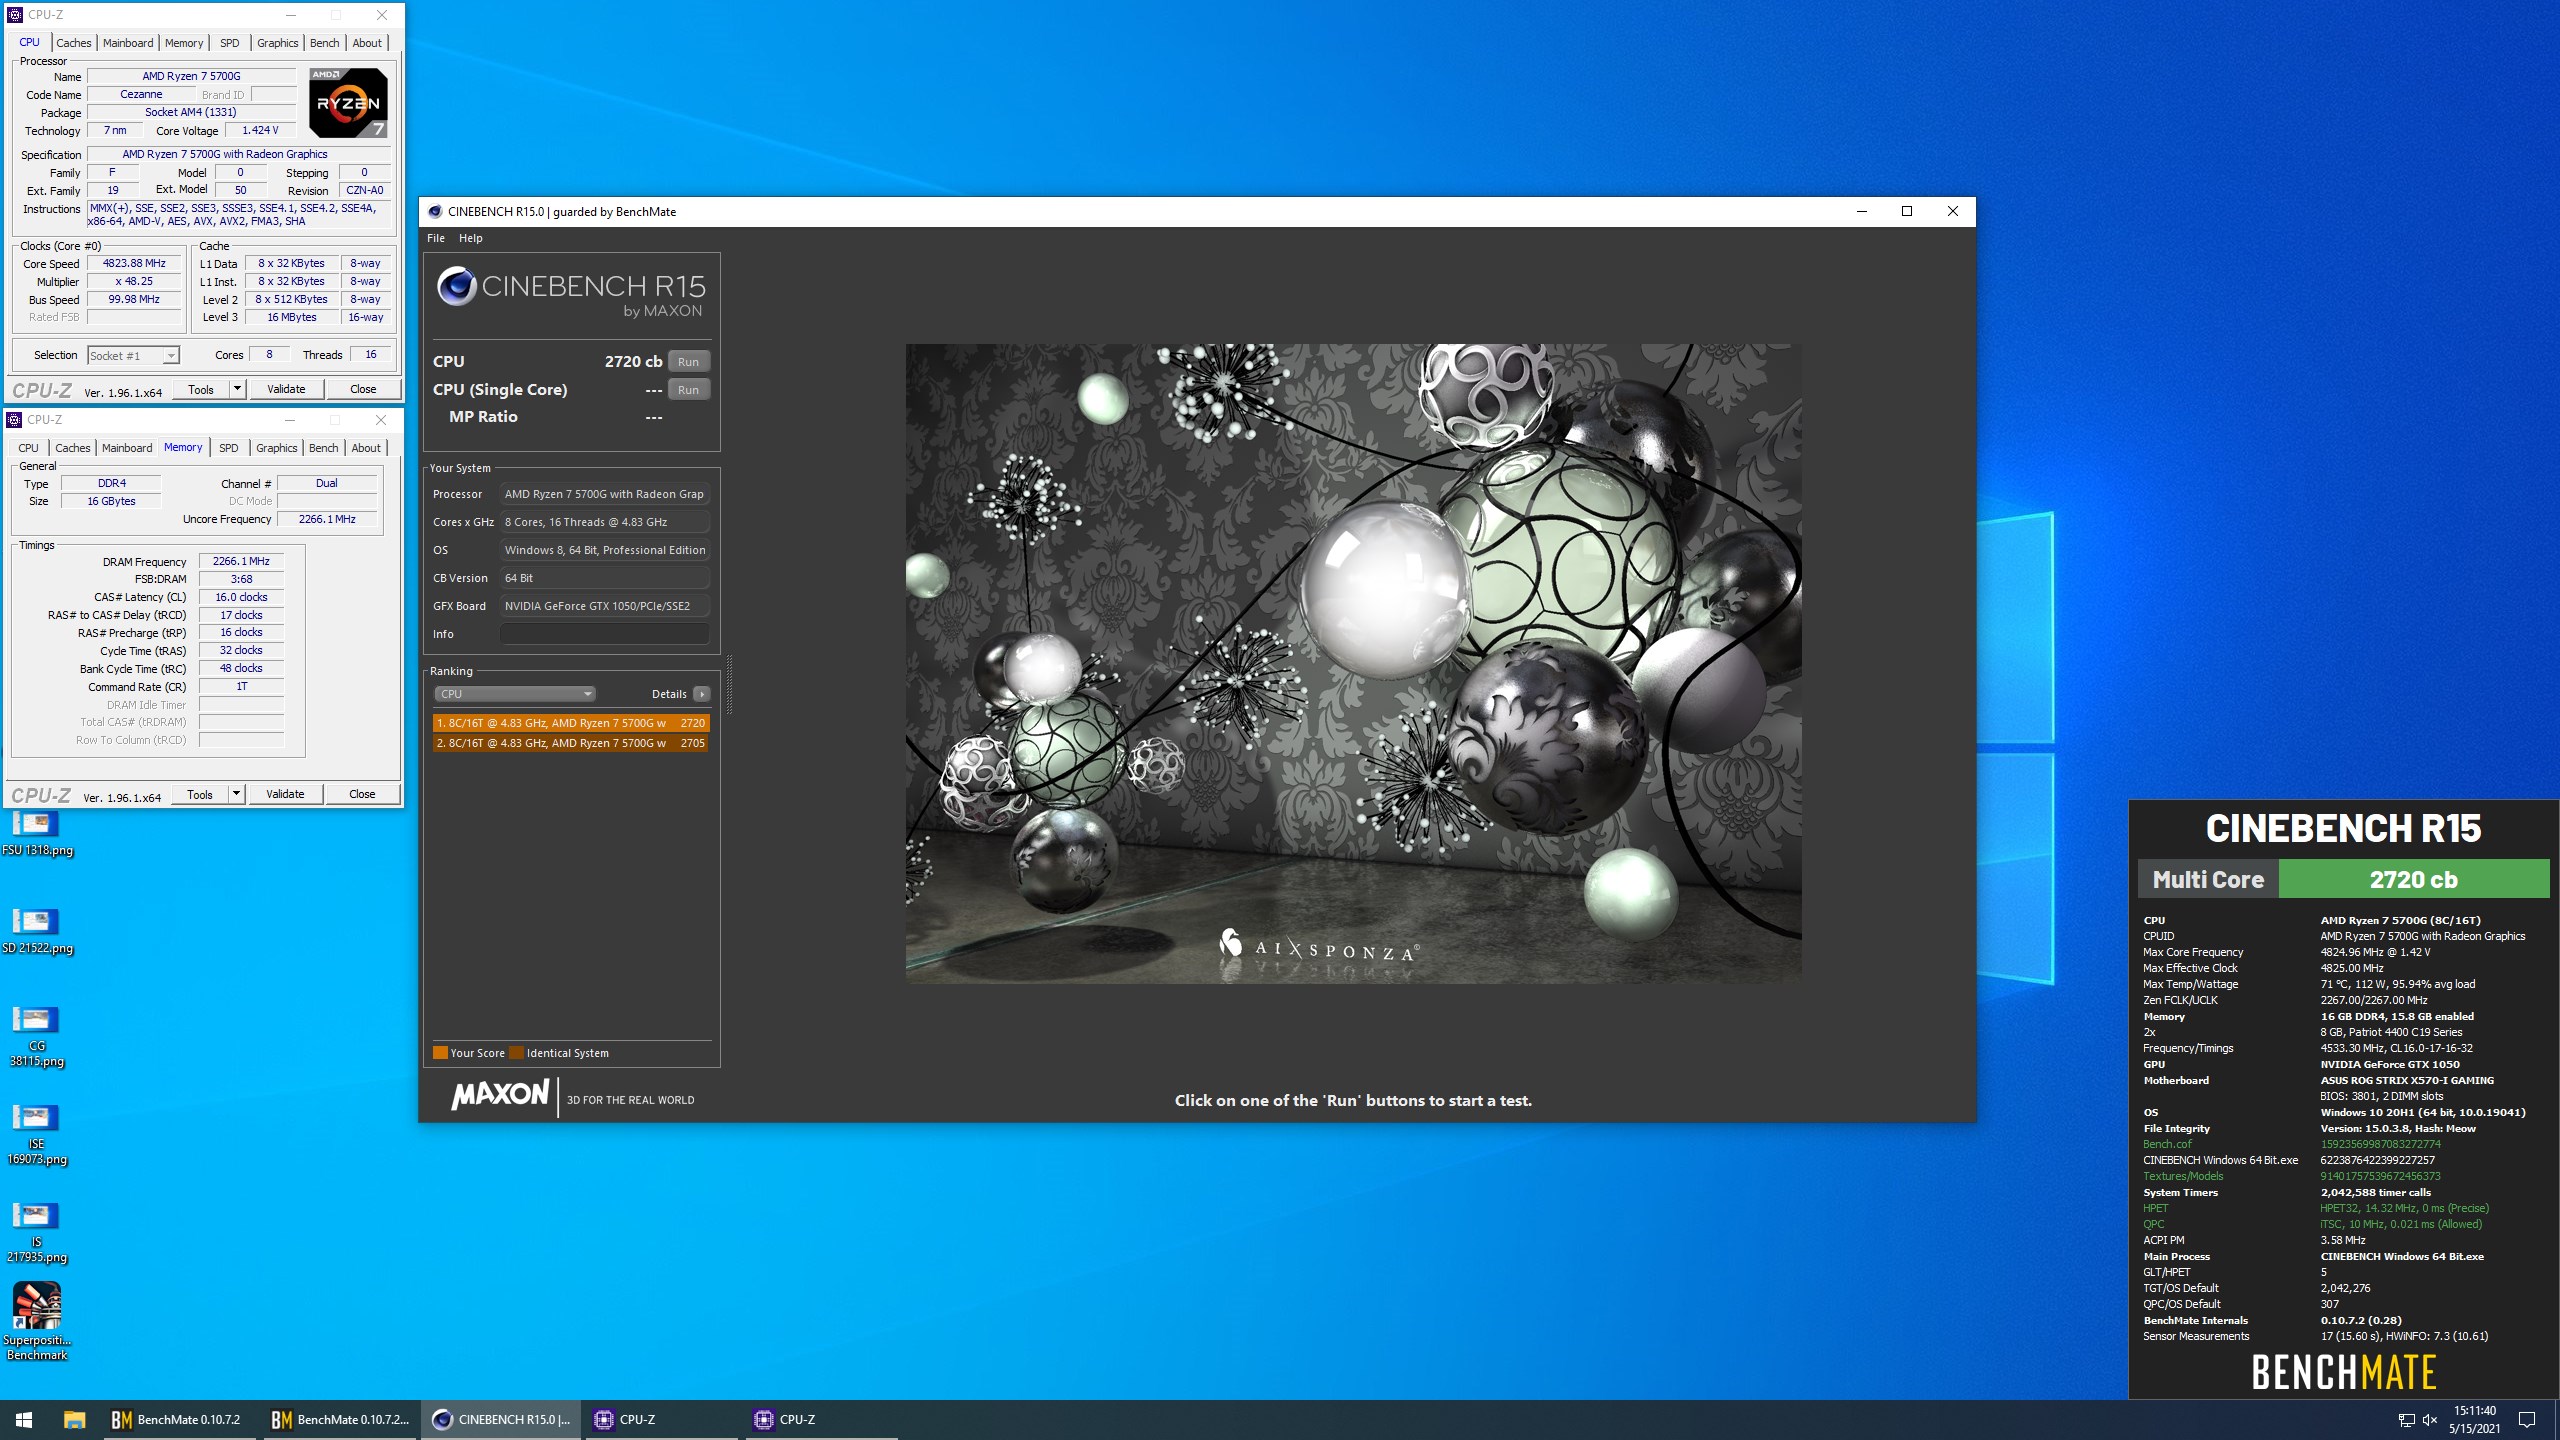This screenshot has height=1440, width=2560.
Task: Open IS 217935.png desktop file
Action: coord(37,1233)
